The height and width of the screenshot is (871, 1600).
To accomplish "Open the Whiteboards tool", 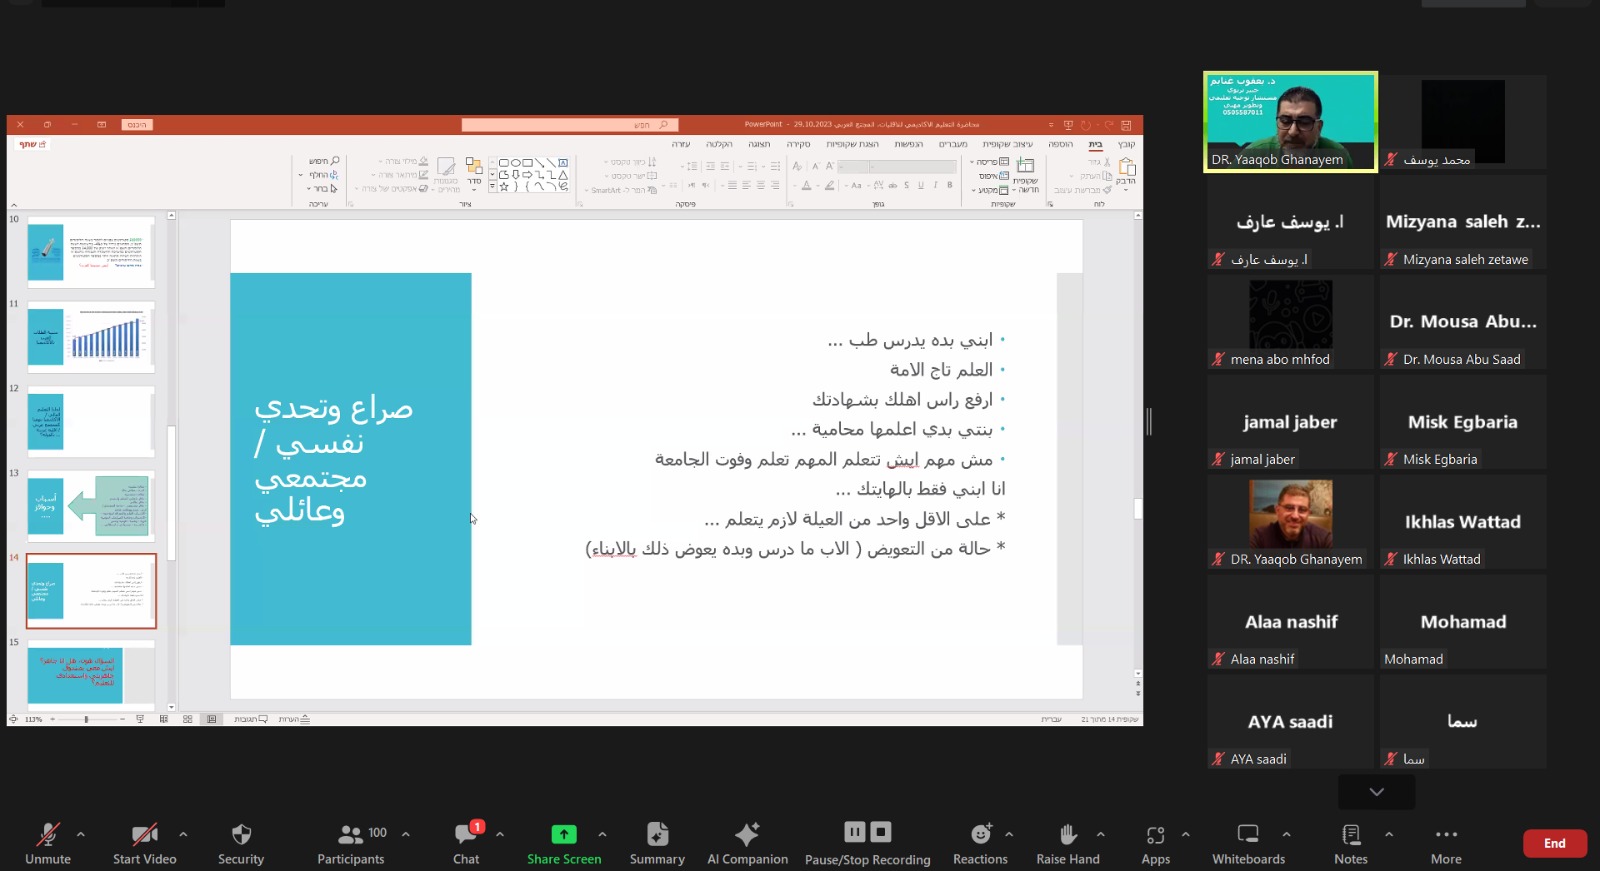I will [1248, 834].
